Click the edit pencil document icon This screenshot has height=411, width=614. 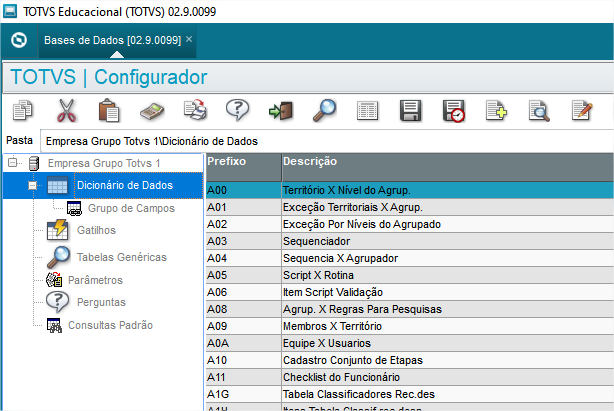pyautogui.click(x=582, y=110)
